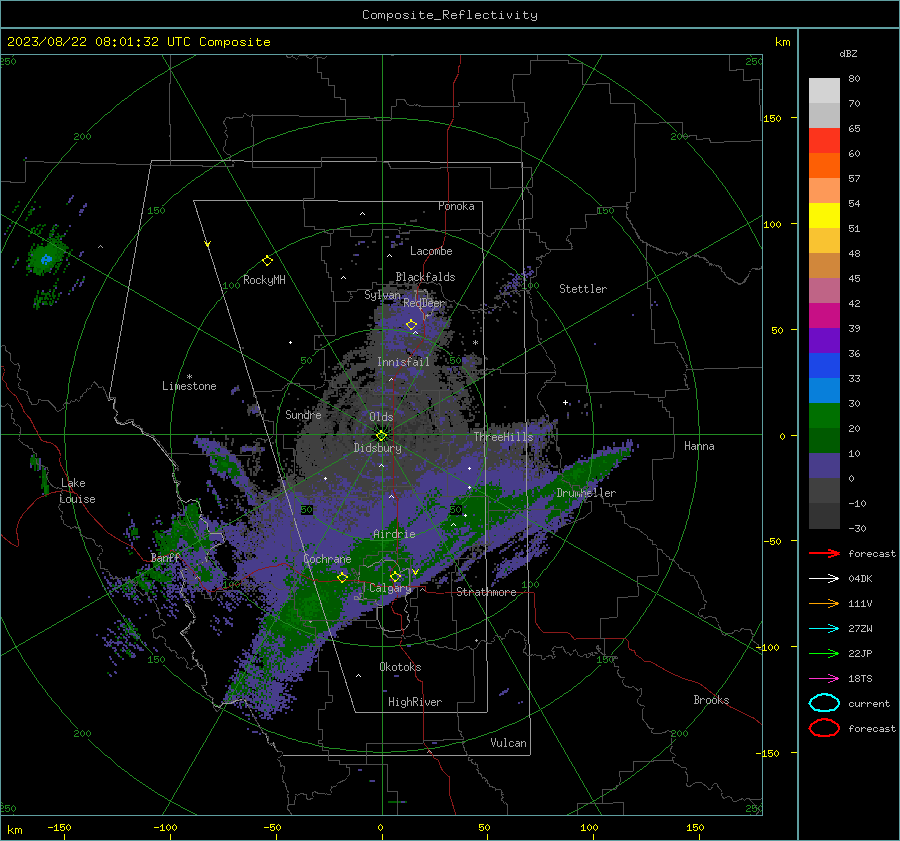Click the yellow diamond marker at Red Deer

[412, 325]
